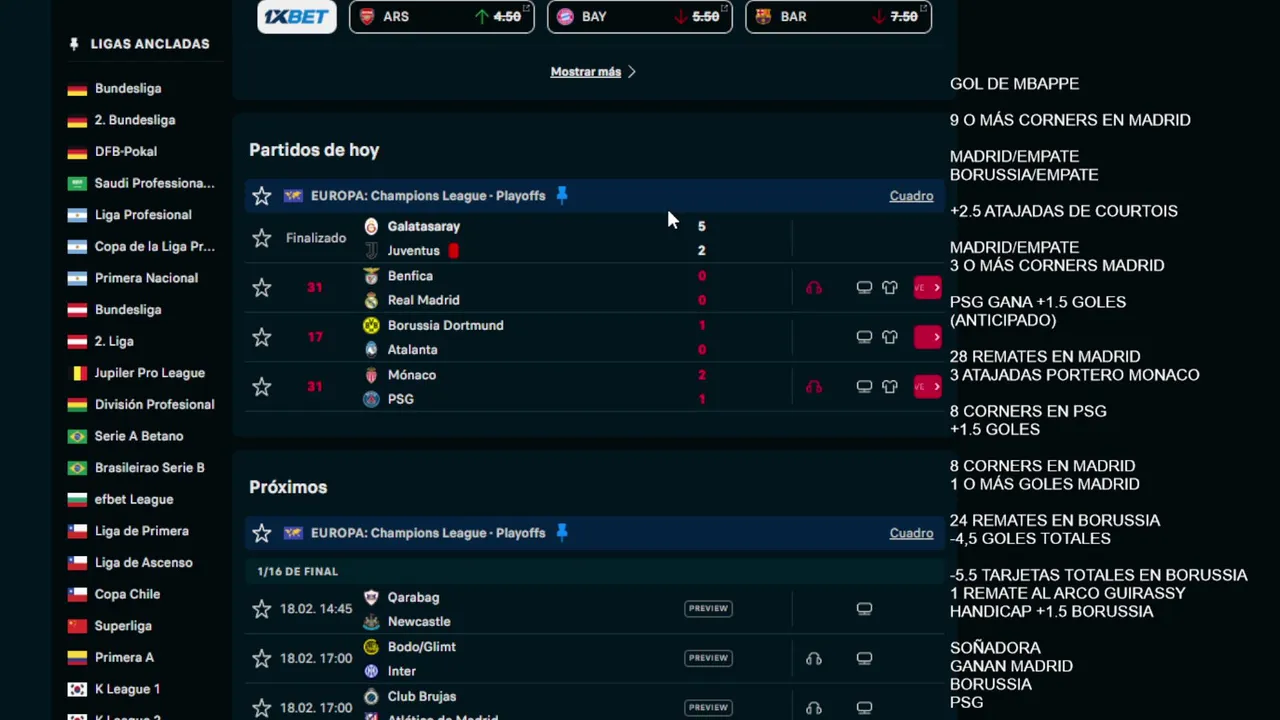Screen dimensions: 1280x720
Task: Click the 1XBET logo
Action: (x=297, y=17)
